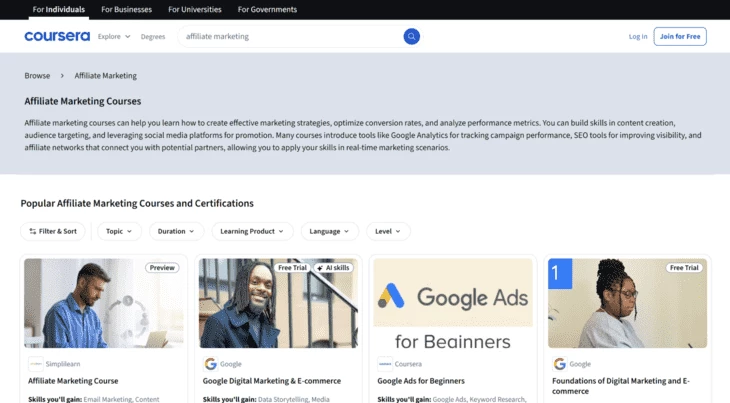Click the Google logo on Digital Marketing & E-commerce card
The height and width of the screenshot is (403, 730).
pos(210,364)
